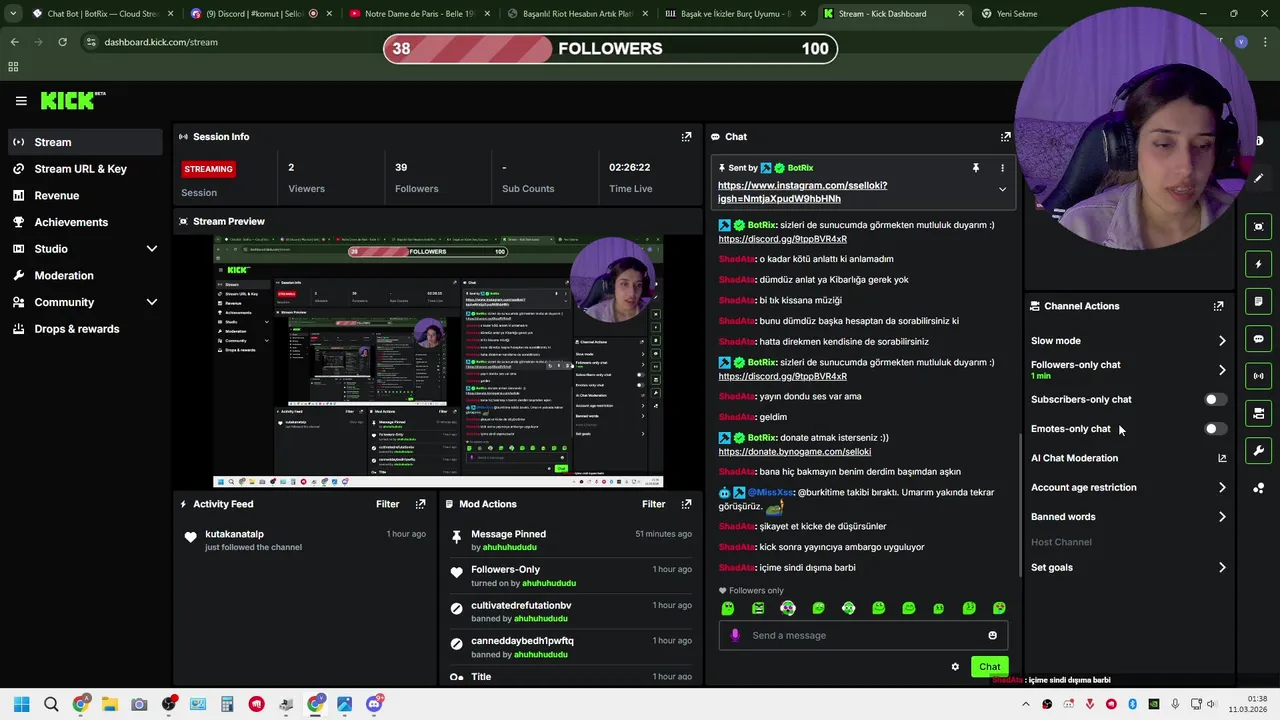This screenshot has height=720, width=1280.
Task: Open the Windows Start menu
Action: pyautogui.click(x=22, y=704)
